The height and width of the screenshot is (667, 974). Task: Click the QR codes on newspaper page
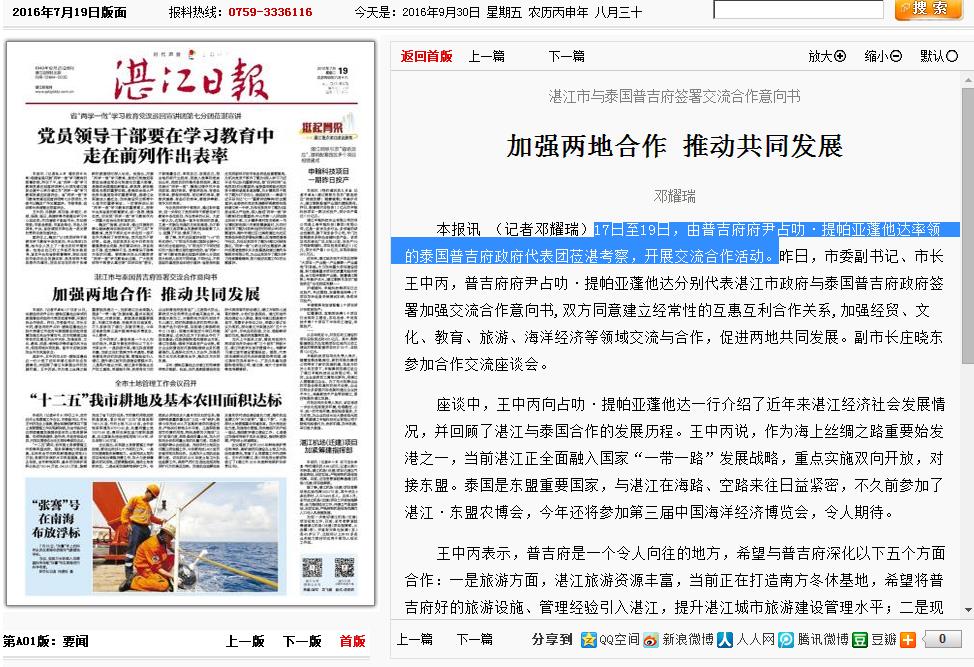pyautogui.click(x=328, y=568)
